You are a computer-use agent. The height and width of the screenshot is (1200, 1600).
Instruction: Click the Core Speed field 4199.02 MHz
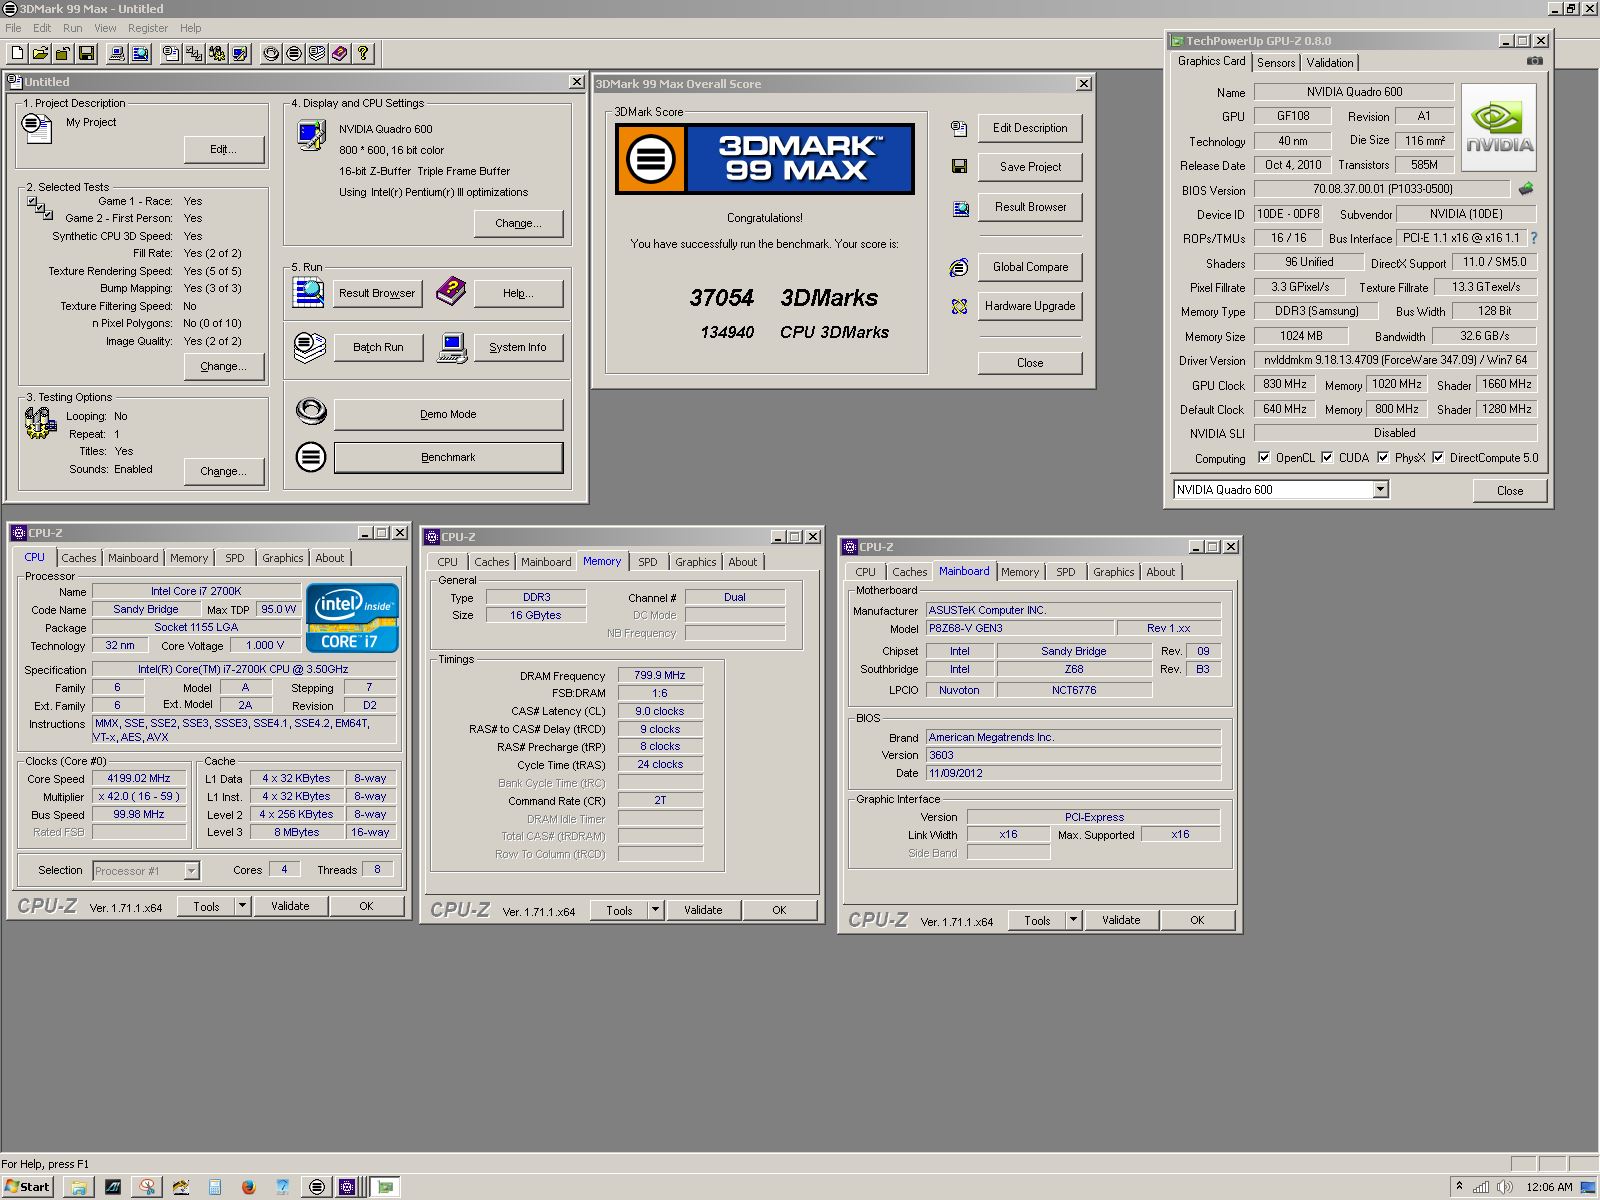coord(139,778)
